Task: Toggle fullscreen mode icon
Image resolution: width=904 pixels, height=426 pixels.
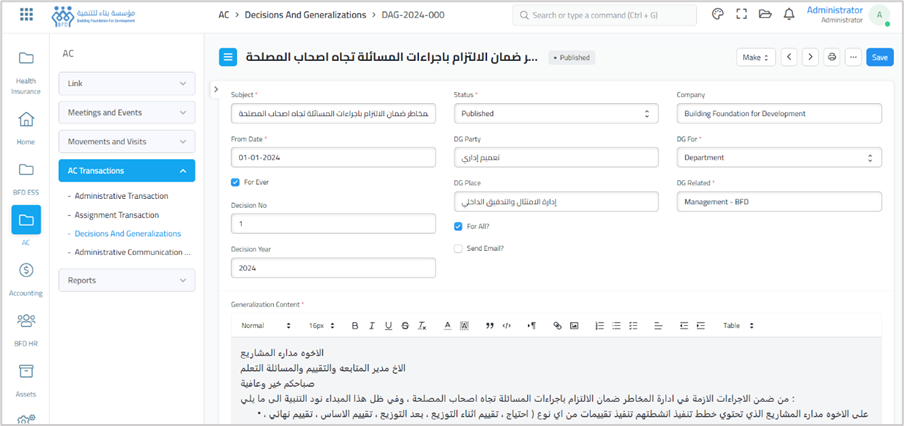Action: [741, 15]
